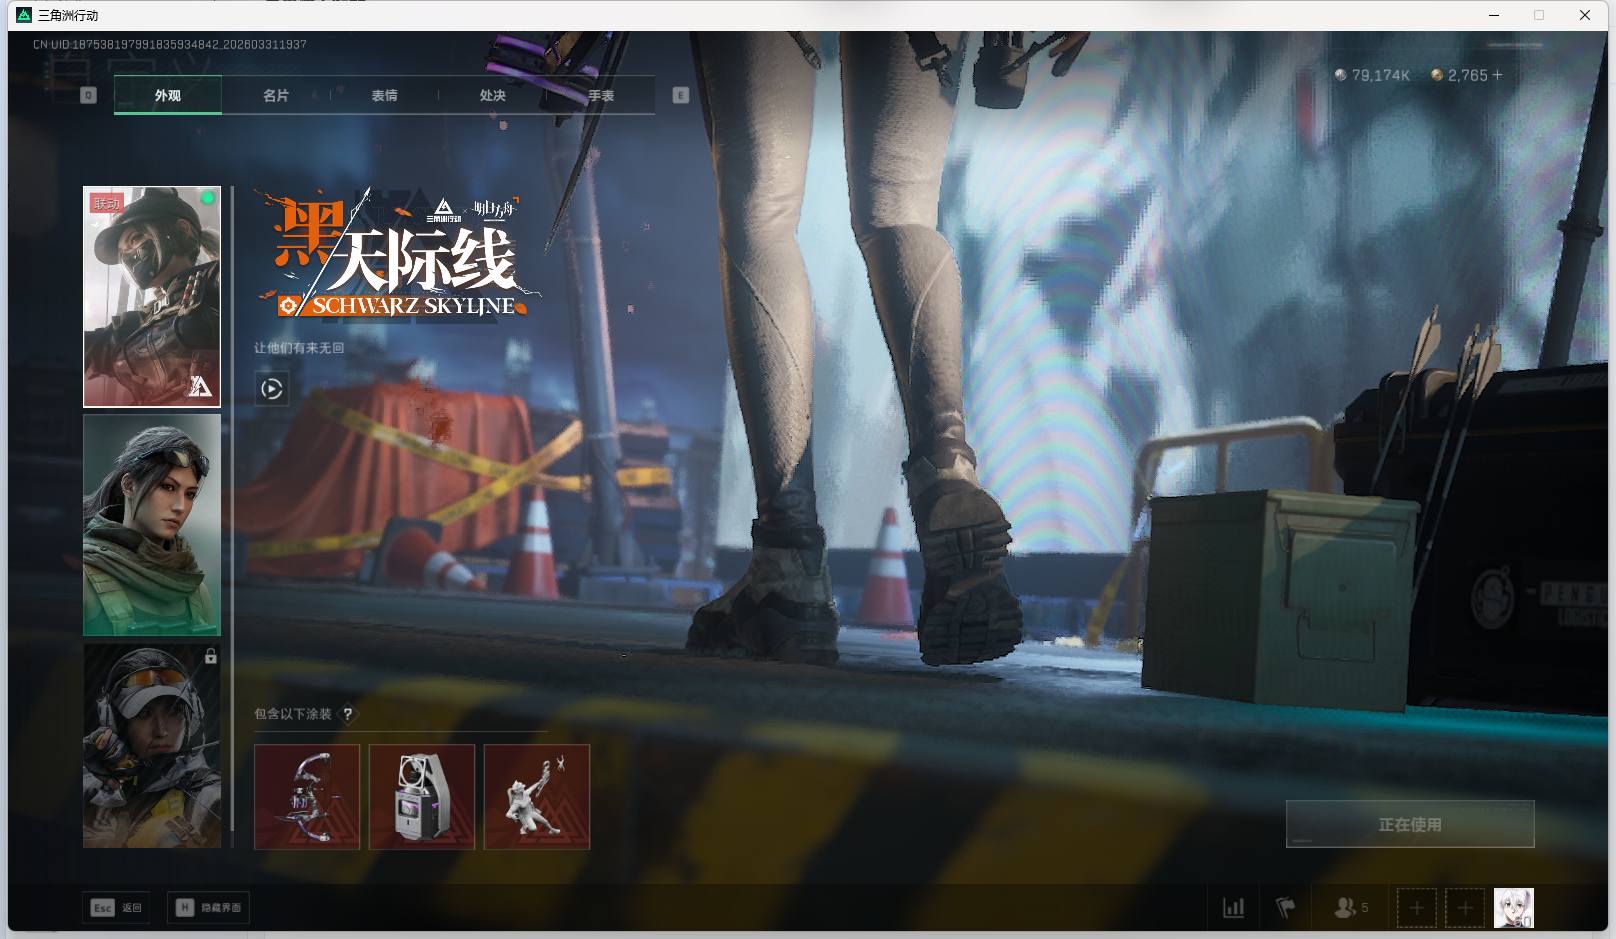Click the 包含以下涂装 label
The image size is (1616, 939).
[x=293, y=714]
